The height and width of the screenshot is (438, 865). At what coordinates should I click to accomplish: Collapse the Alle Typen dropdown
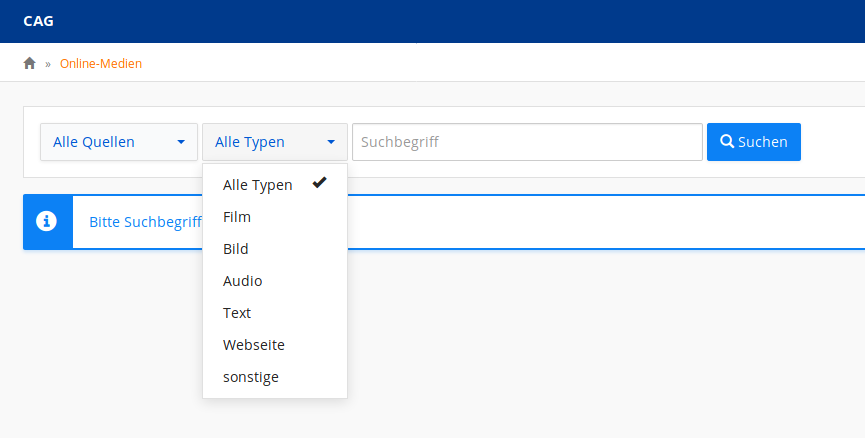point(274,142)
